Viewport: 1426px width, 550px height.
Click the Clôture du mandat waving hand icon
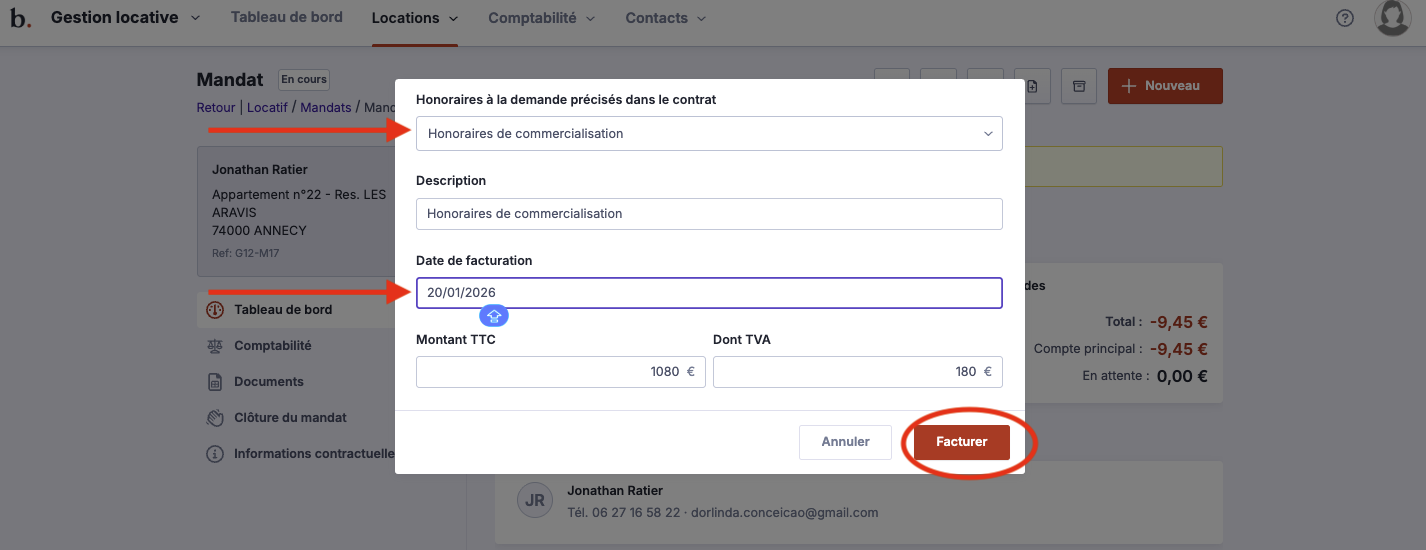click(x=214, y=418)
